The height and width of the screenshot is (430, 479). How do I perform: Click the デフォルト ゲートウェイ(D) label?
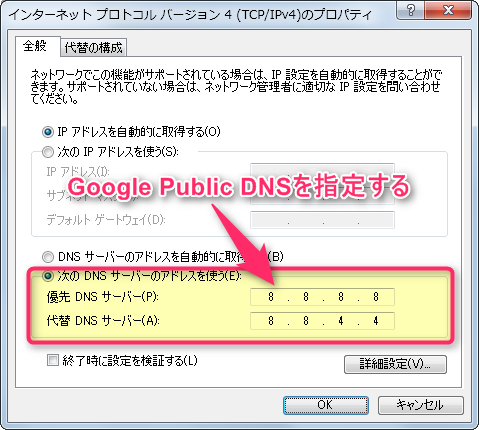pyautogui.click(x=106, y=220)
